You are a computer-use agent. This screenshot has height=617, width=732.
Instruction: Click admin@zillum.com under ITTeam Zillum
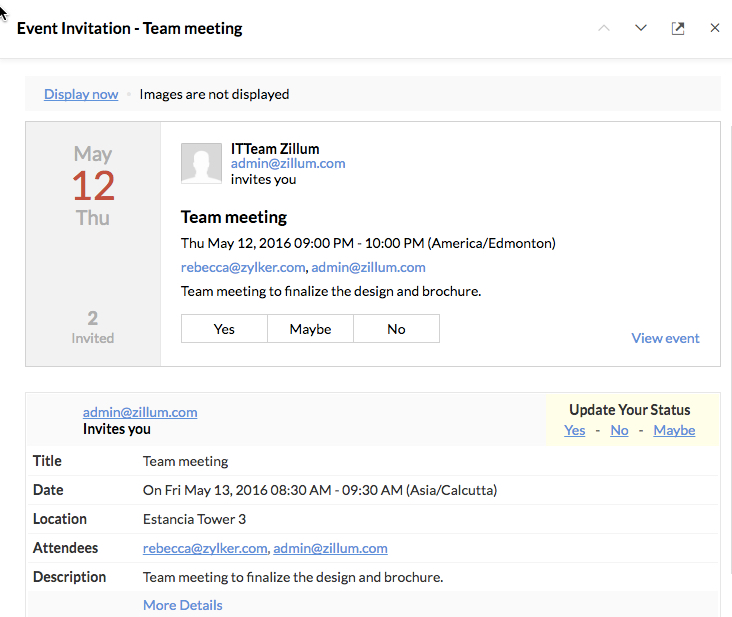pos(288,164)
